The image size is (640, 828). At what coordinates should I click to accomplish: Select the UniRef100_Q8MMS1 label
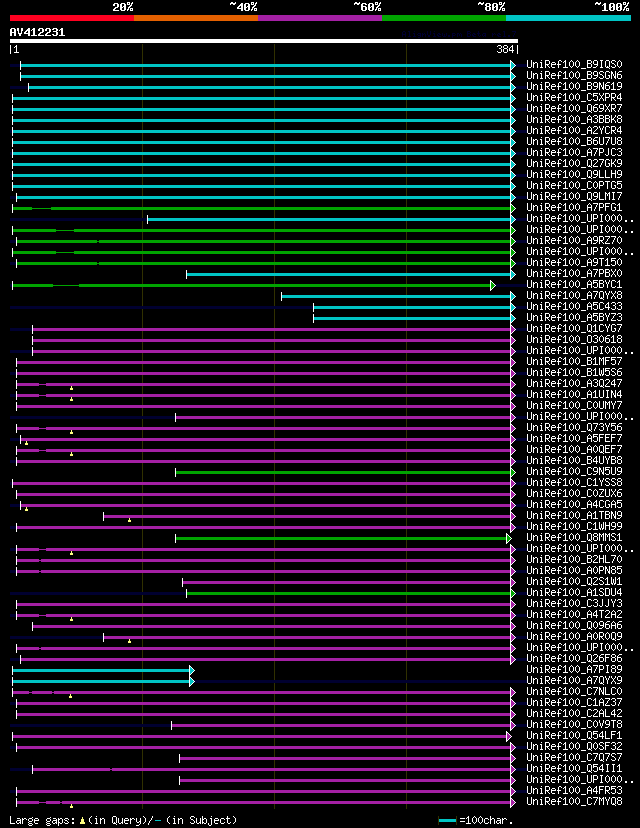coord(574,538)
